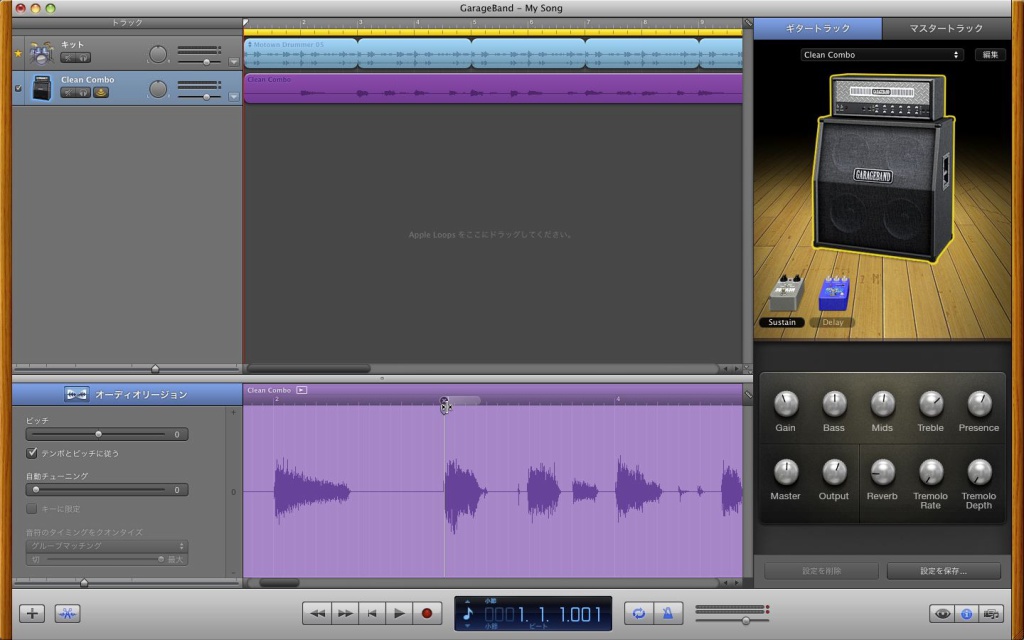Switch to the ギタートラック tab
1024x640 pixels.
click(818, 28)
